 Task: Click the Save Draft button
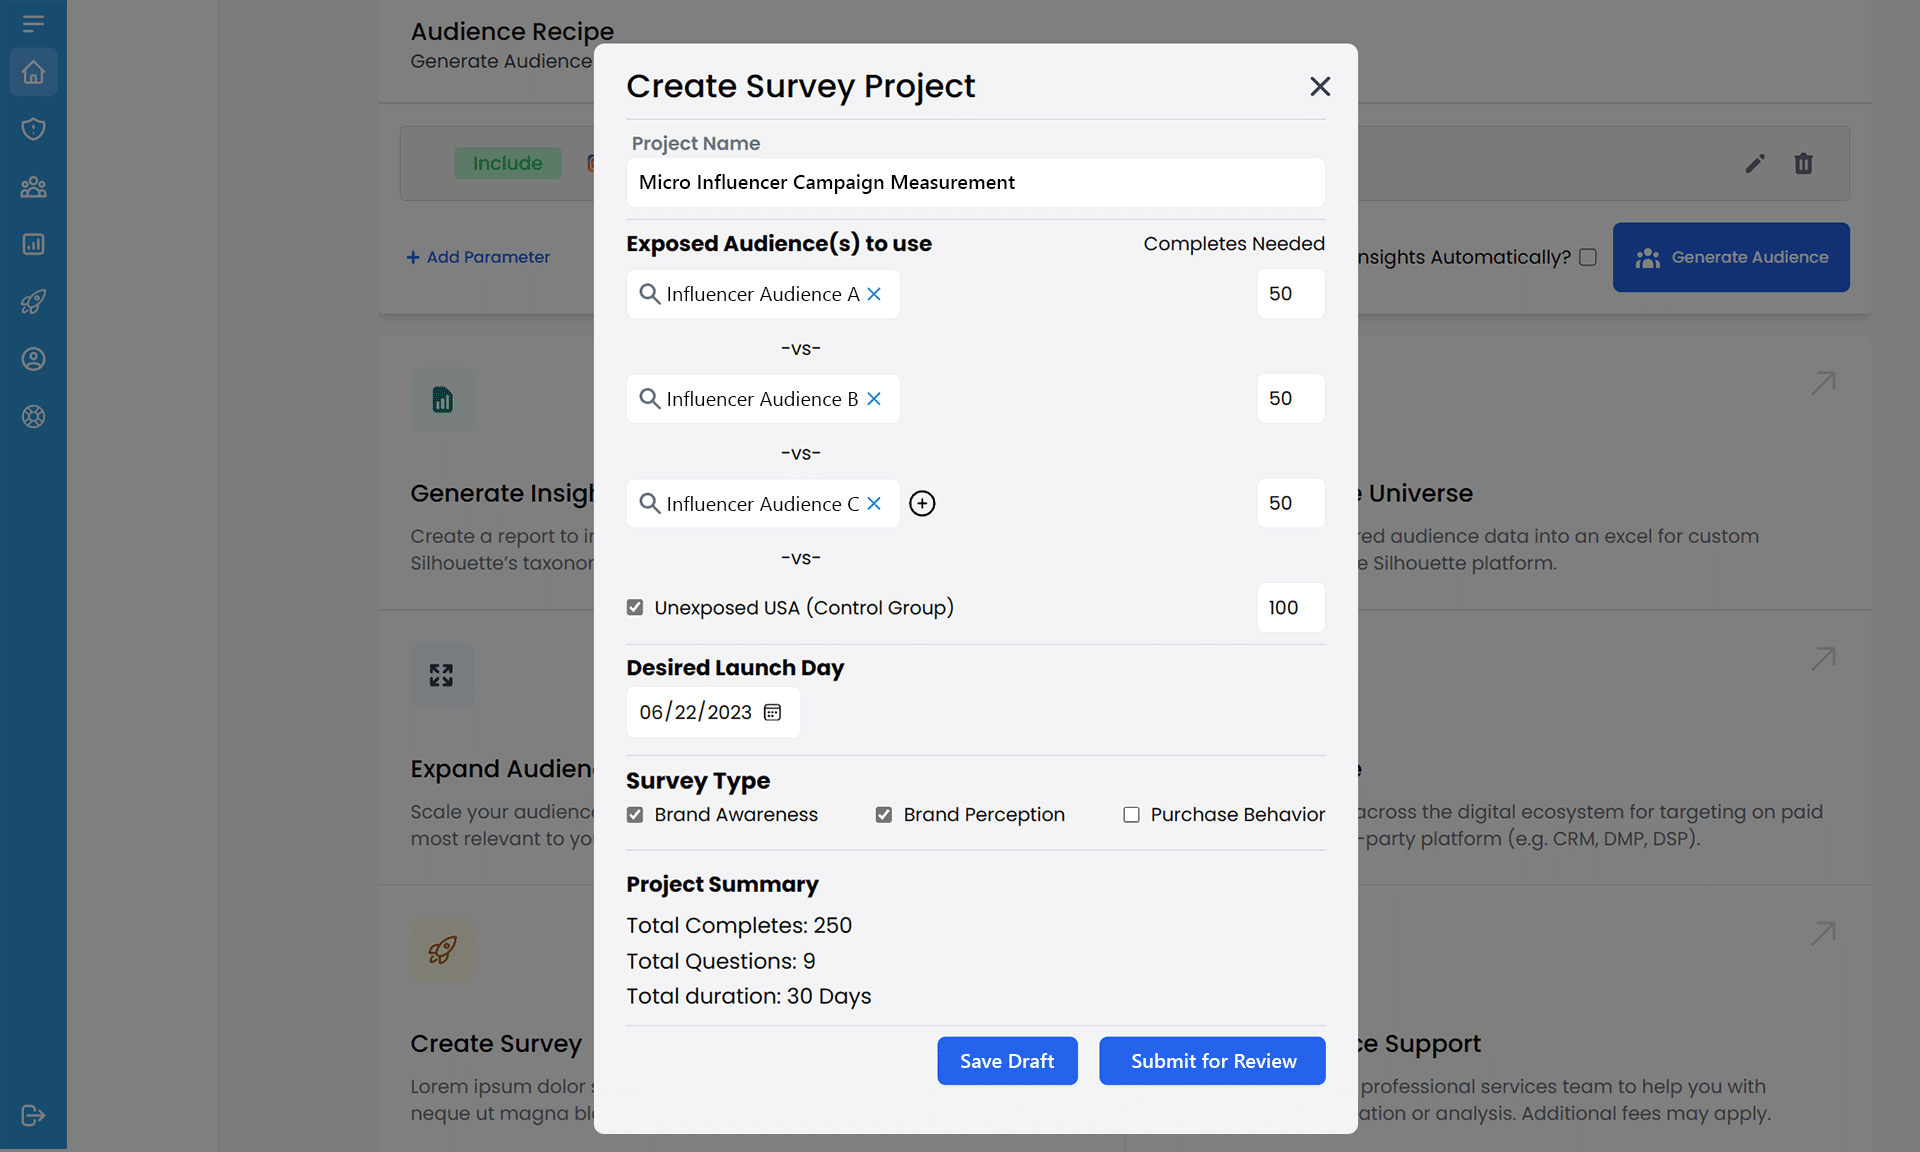click(x=1007, y=1061)
